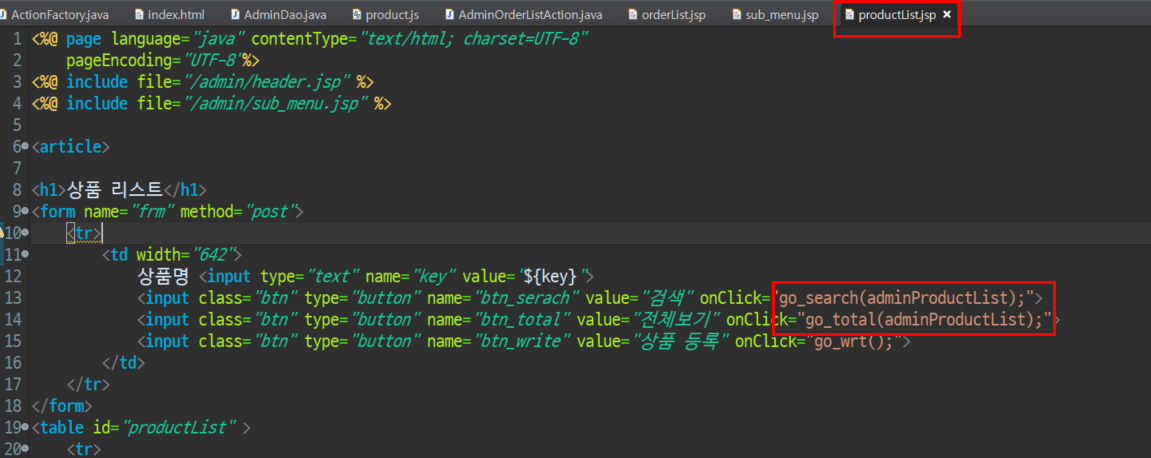This screenshot has width=1151, height=458.
Task: Select the productList.jsp tab label
Action: pos(897,15)
